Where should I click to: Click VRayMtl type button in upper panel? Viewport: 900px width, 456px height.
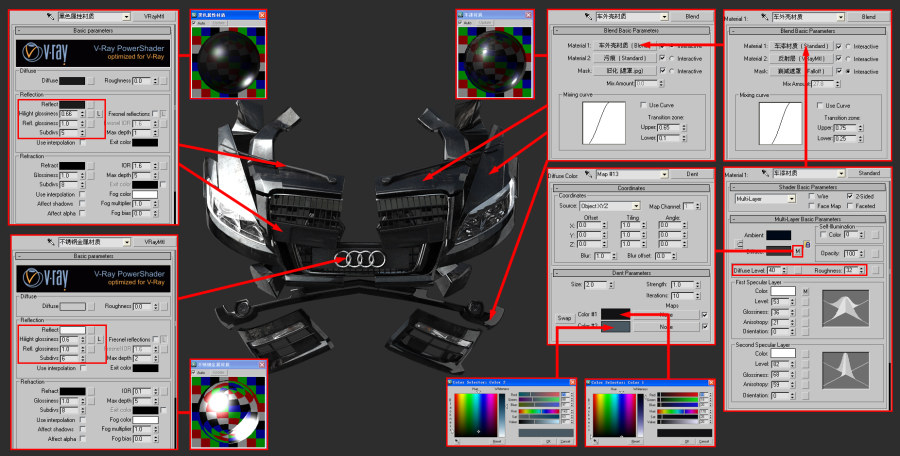155,17
